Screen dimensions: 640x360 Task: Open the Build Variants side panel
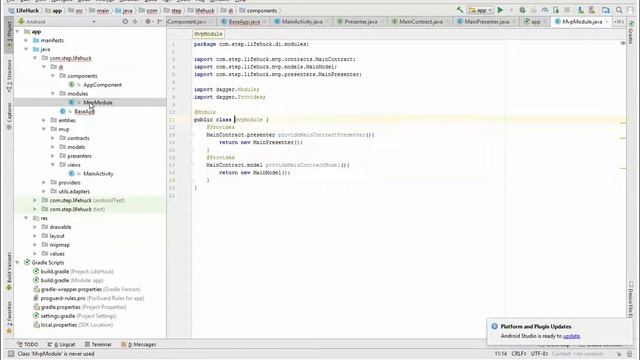(x=9, y=271)
